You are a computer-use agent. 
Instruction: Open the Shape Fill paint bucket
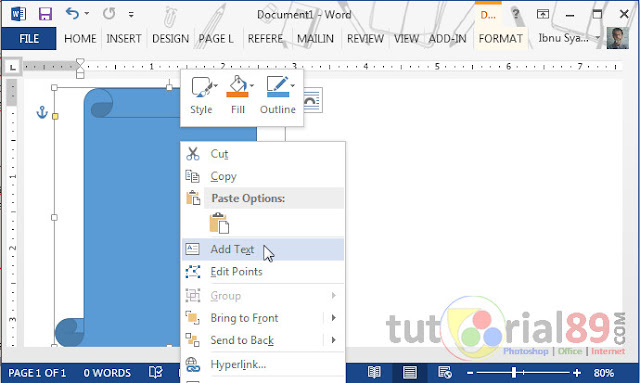(x=238, y=87)
